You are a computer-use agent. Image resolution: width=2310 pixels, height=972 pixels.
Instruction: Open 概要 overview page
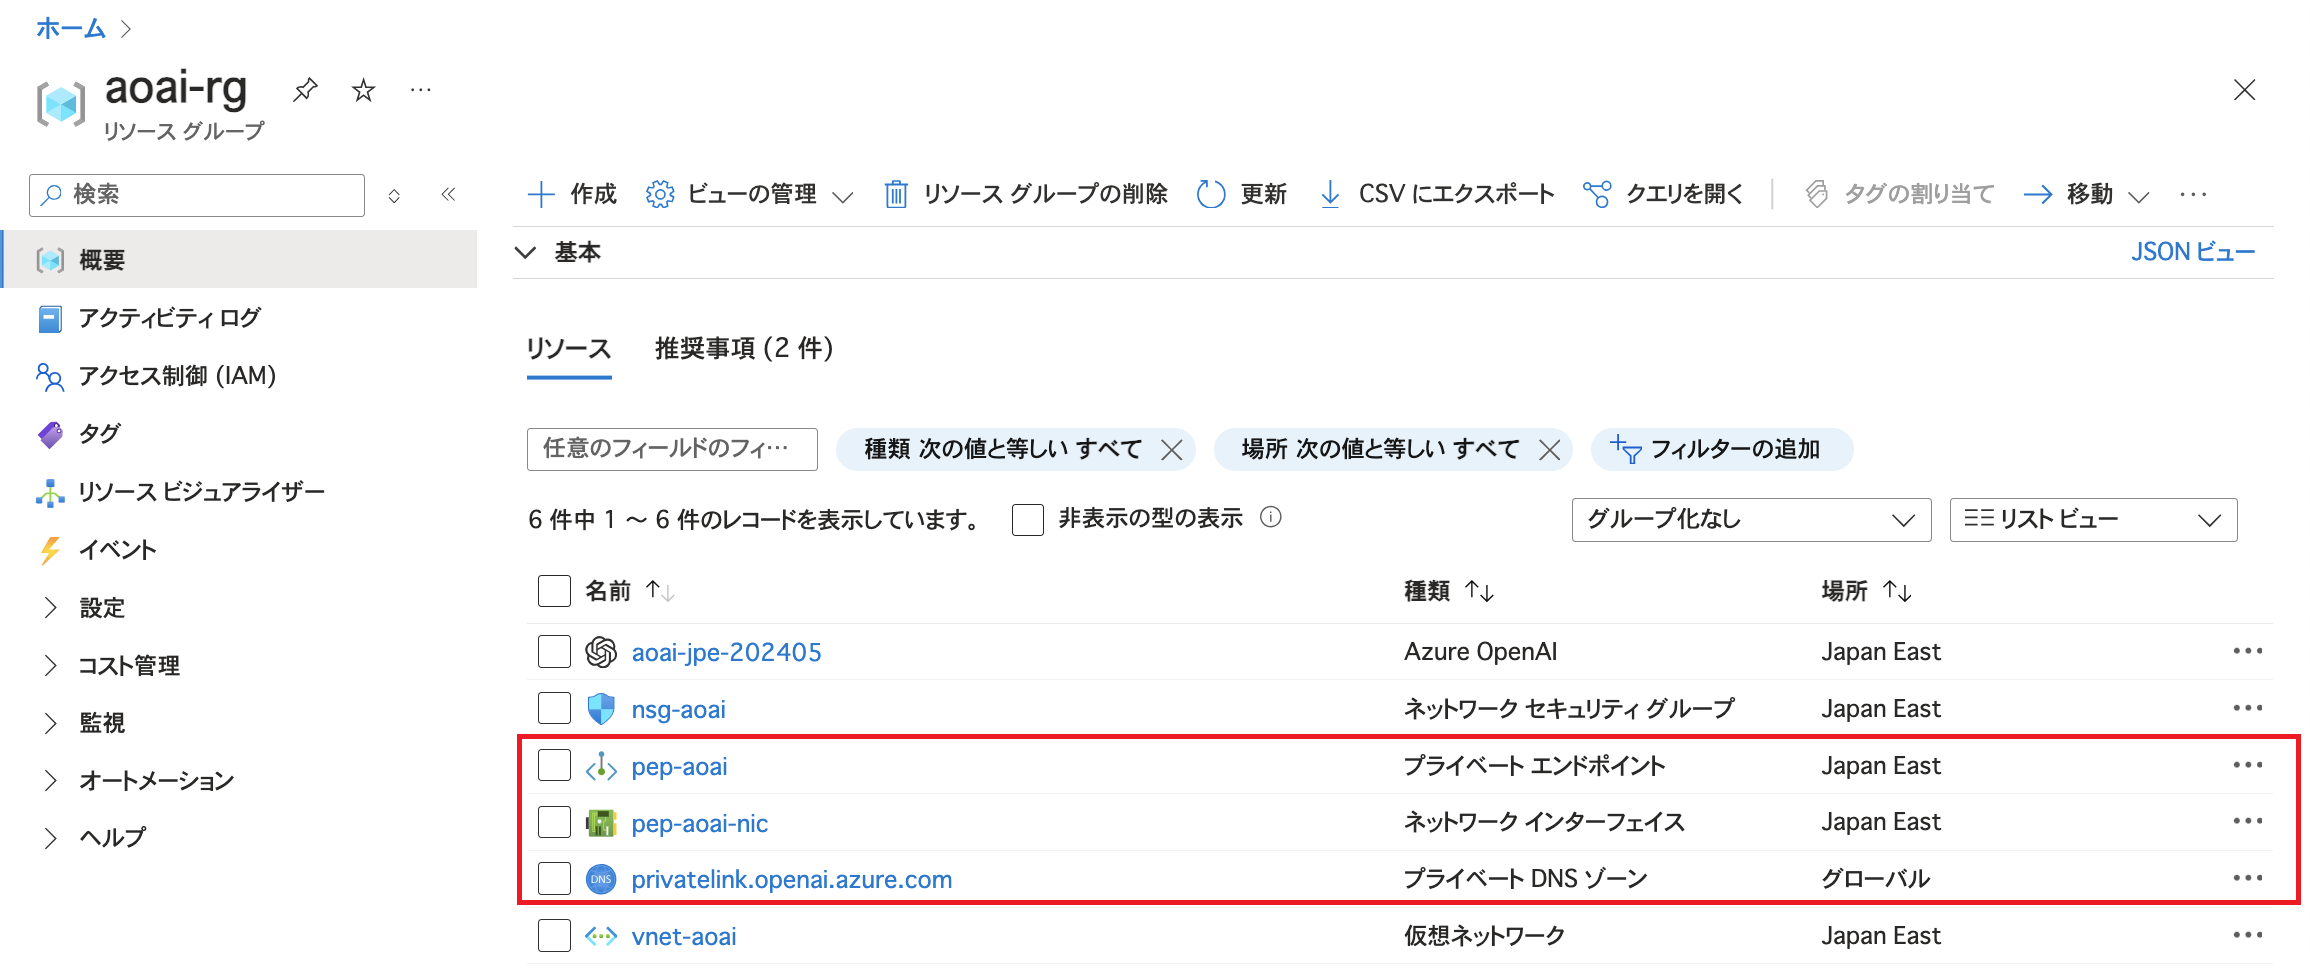click(x=240, y=260)
